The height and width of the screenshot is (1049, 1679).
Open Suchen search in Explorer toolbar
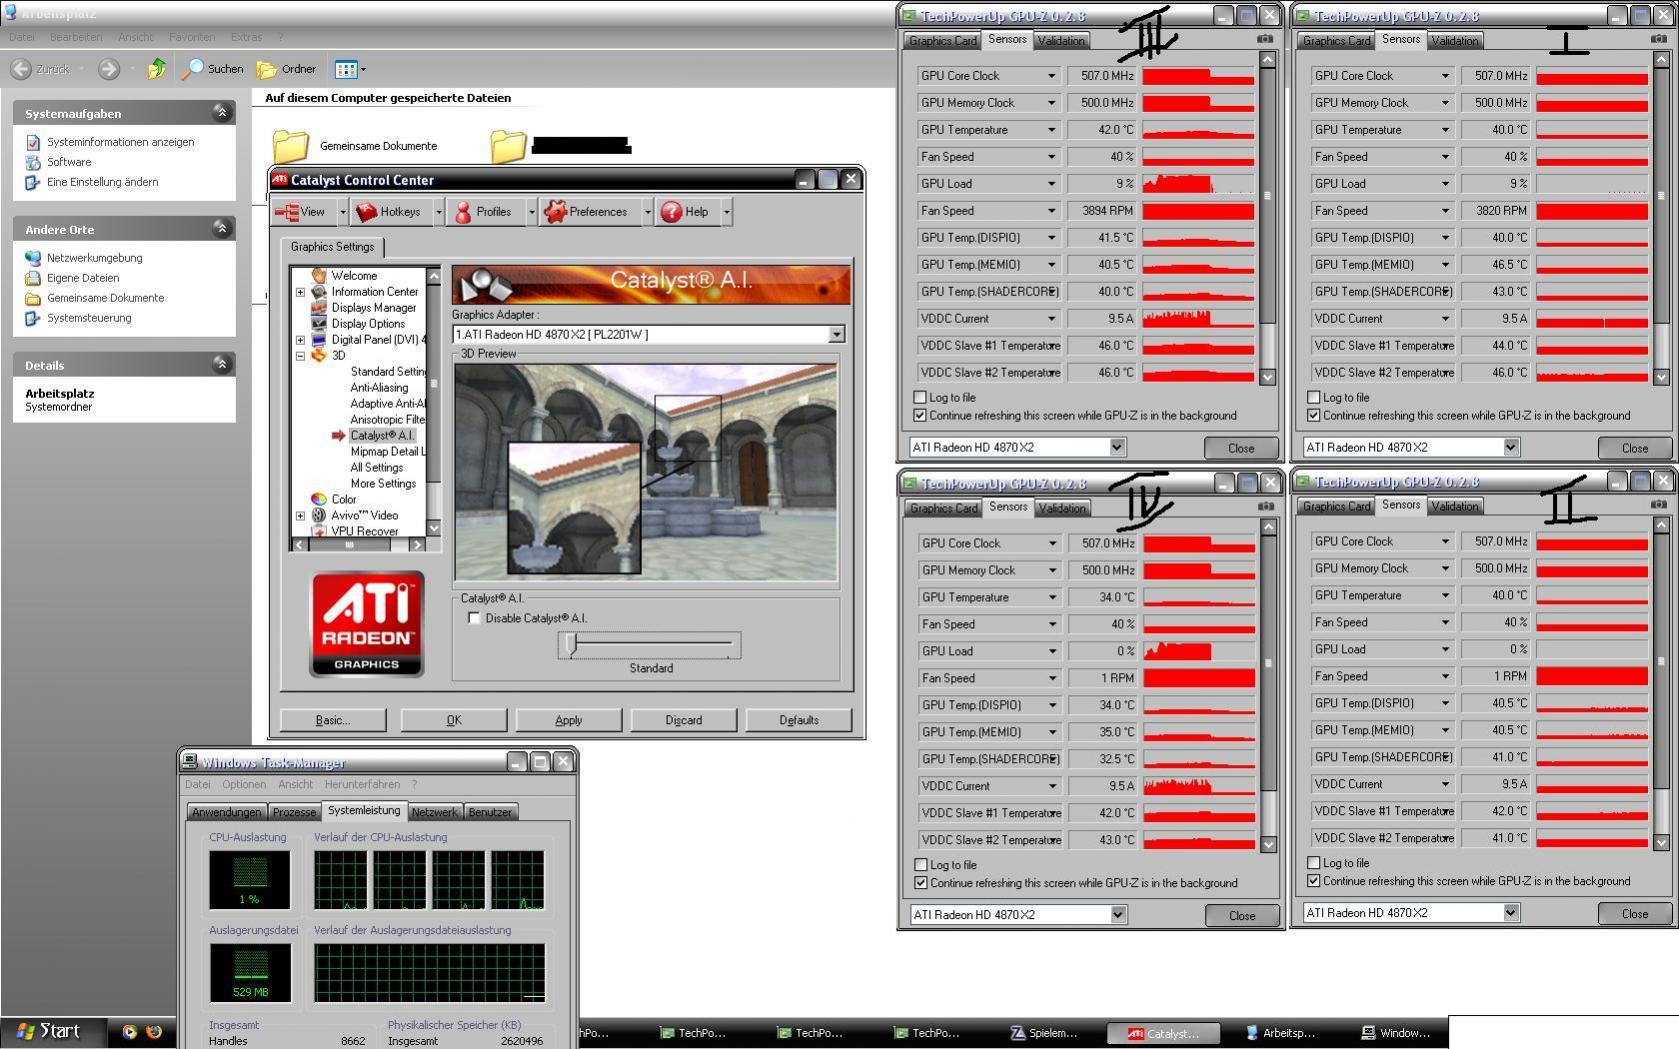[x=213, y=69]
